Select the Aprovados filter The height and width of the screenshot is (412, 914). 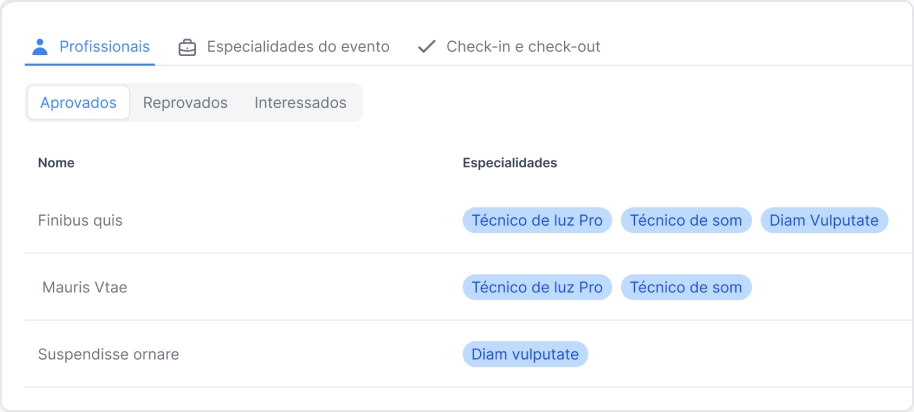click(78, 102)
